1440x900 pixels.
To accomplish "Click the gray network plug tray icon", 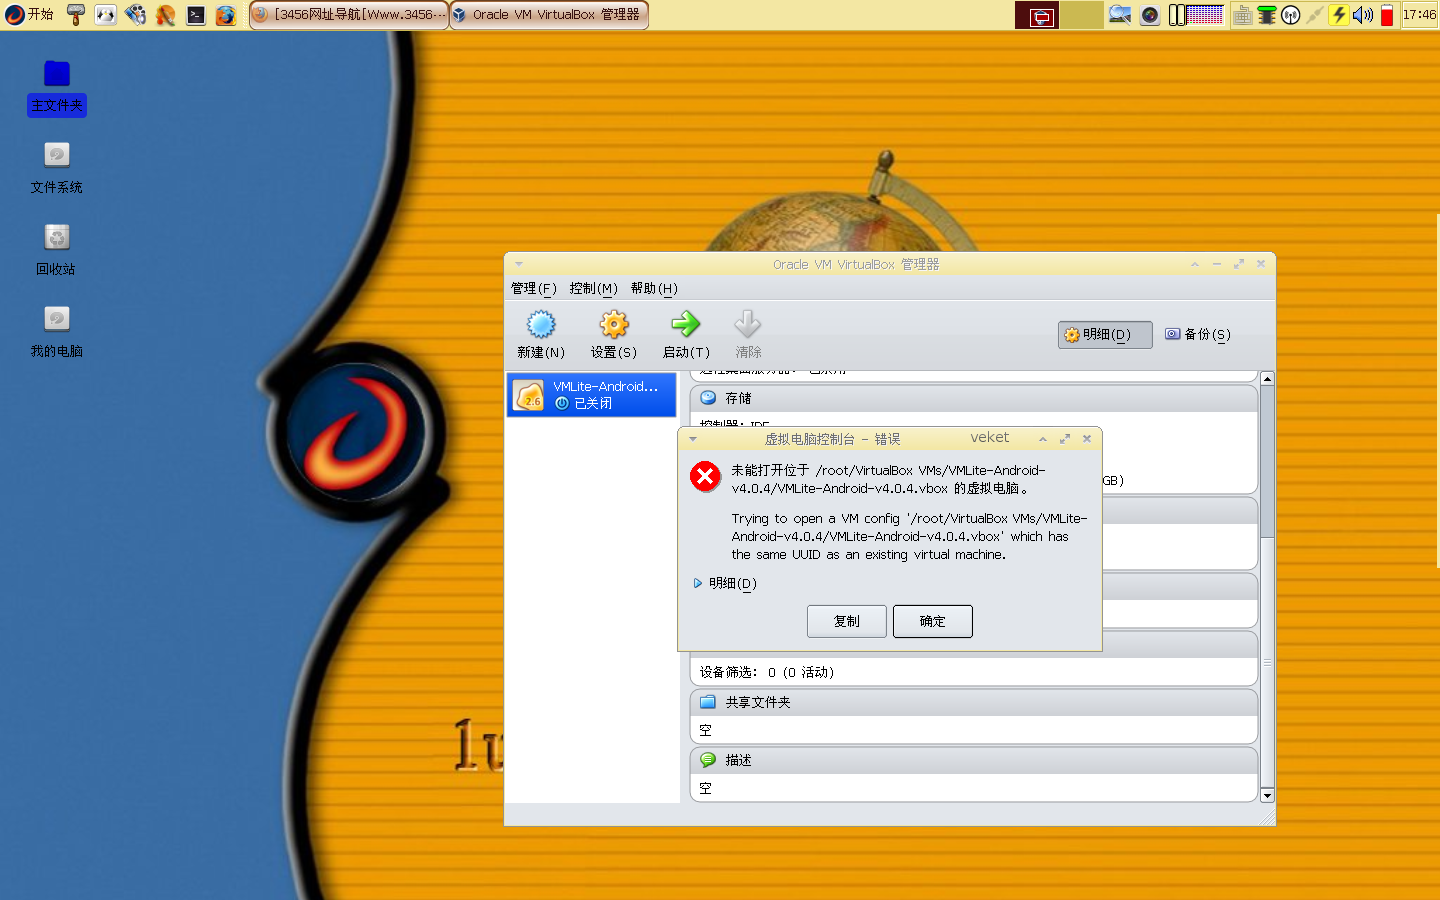I will [x=1315, y=15].
